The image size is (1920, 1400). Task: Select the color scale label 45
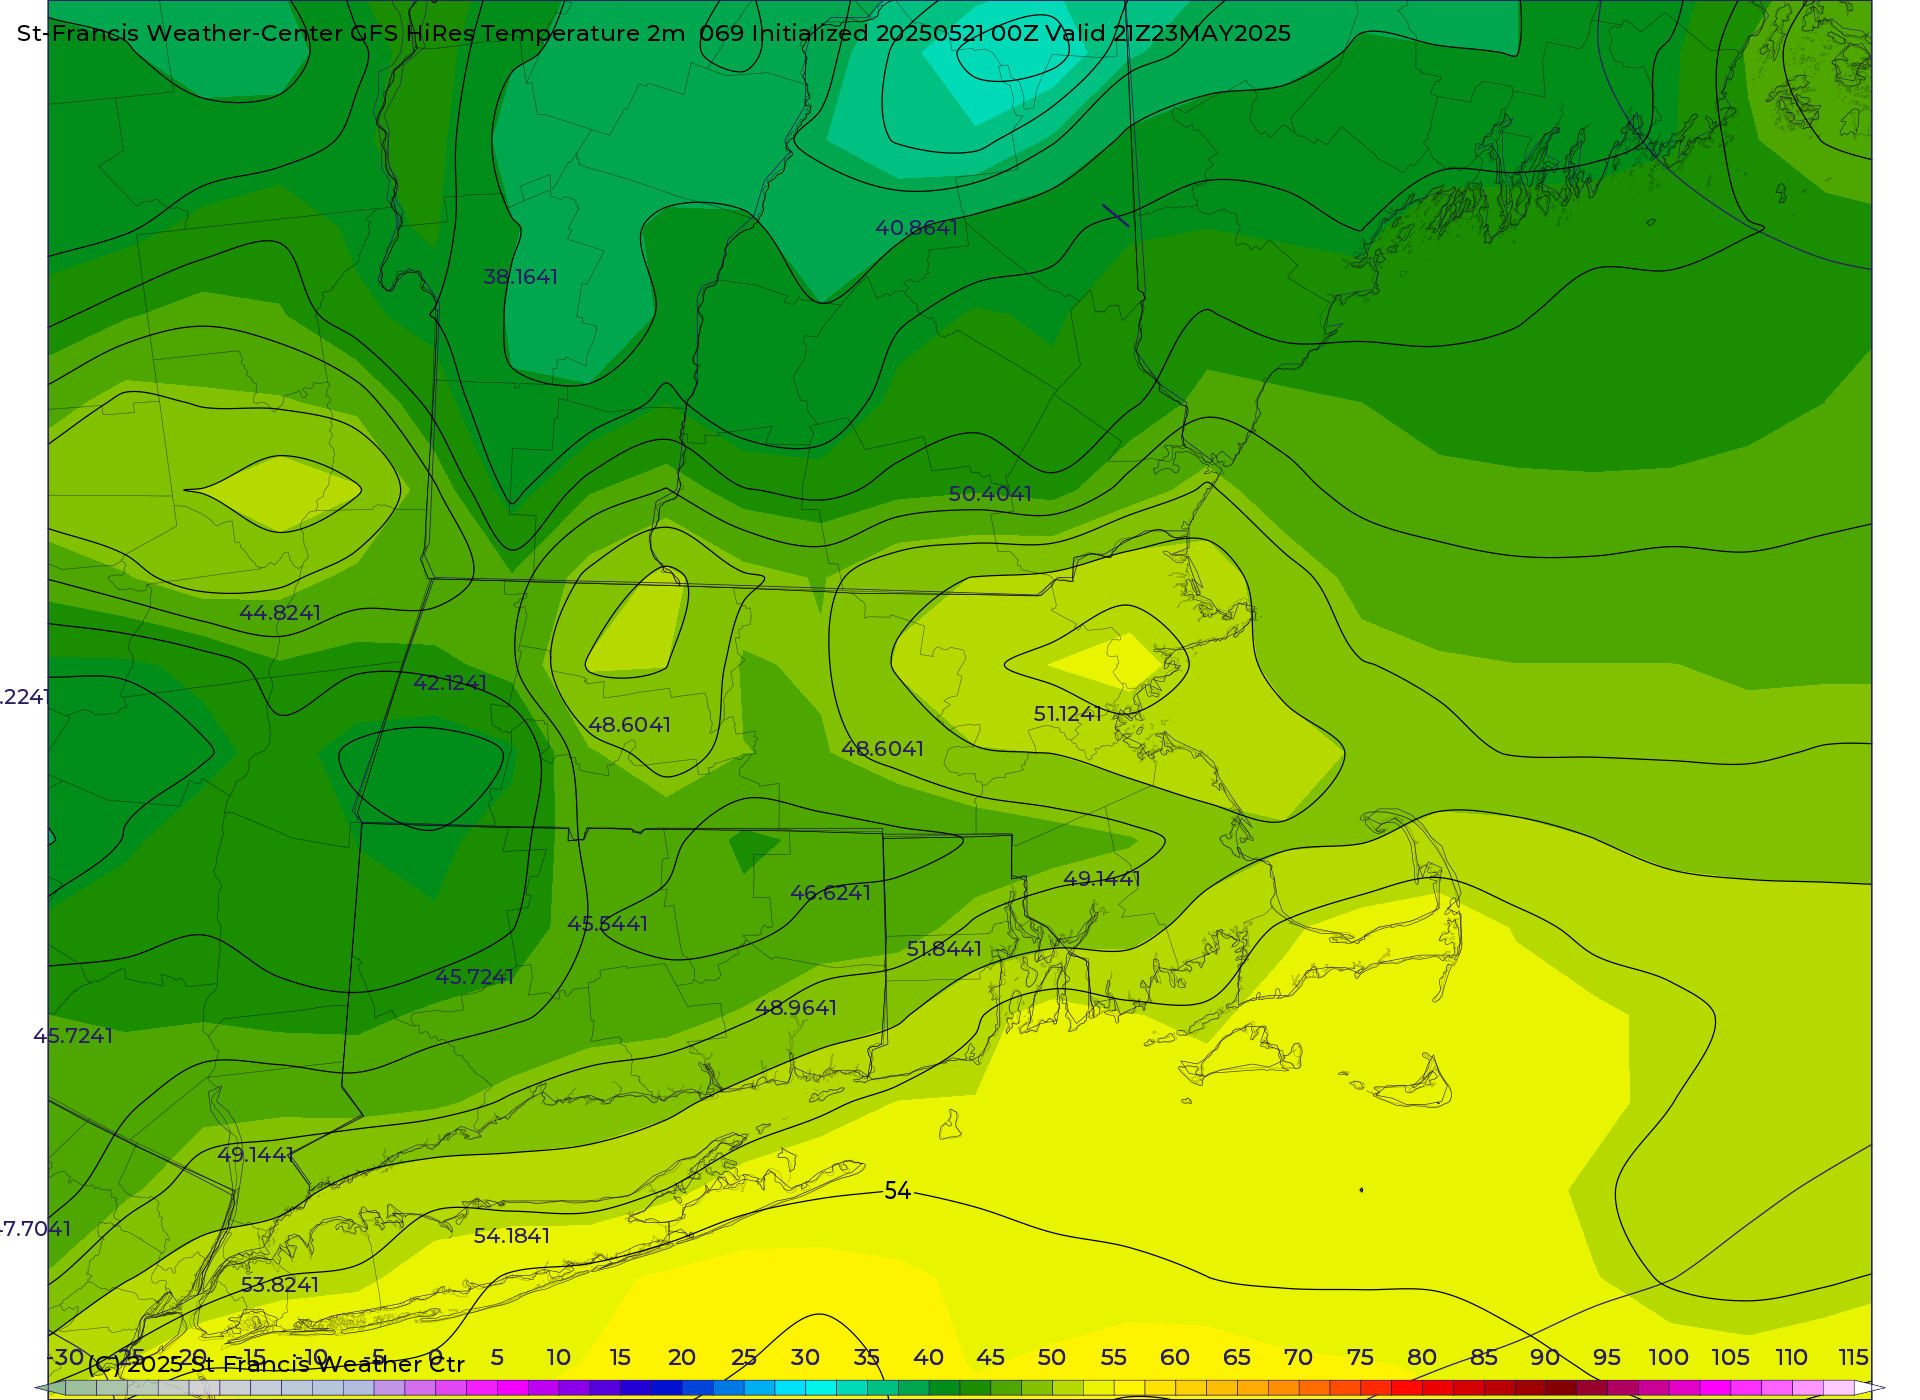click(990, 1357)
